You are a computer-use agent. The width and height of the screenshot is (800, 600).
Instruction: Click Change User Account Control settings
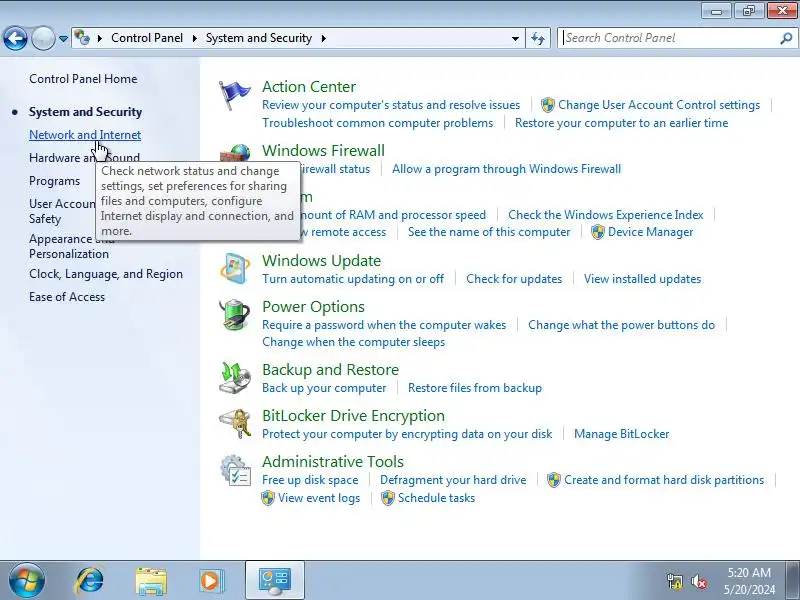659,105
